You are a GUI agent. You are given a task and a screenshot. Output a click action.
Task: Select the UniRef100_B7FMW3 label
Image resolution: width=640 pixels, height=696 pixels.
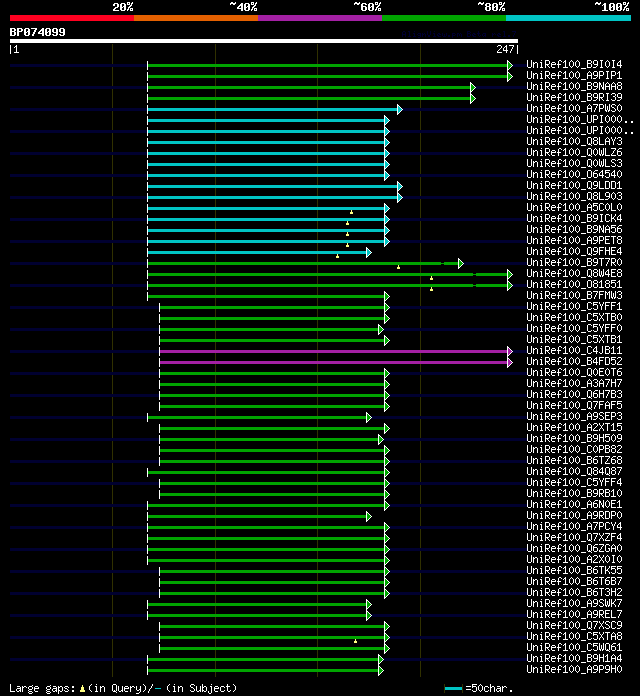574,295
